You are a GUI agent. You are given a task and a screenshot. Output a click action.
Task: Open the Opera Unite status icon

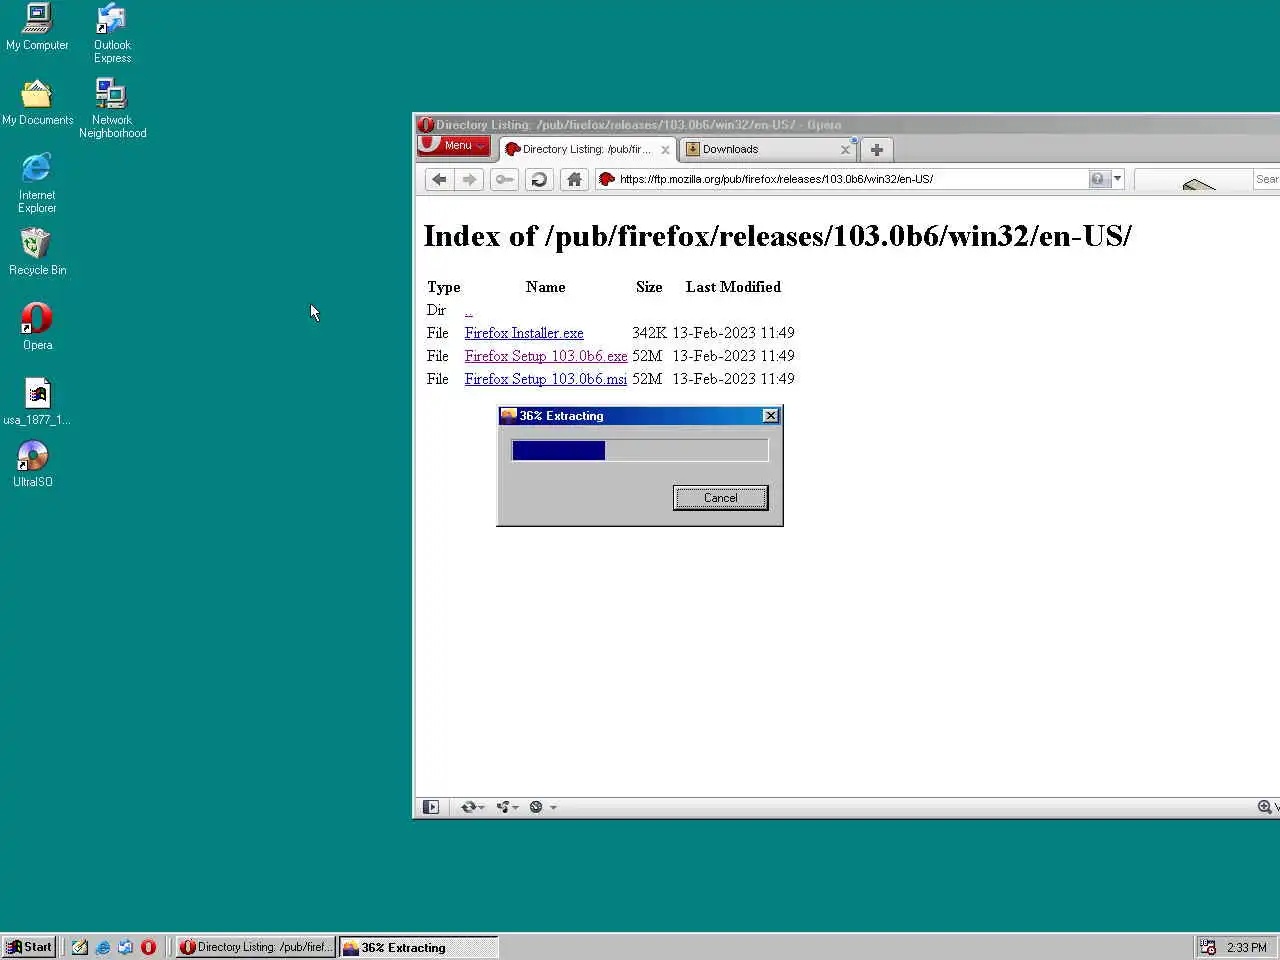point(507,807)
